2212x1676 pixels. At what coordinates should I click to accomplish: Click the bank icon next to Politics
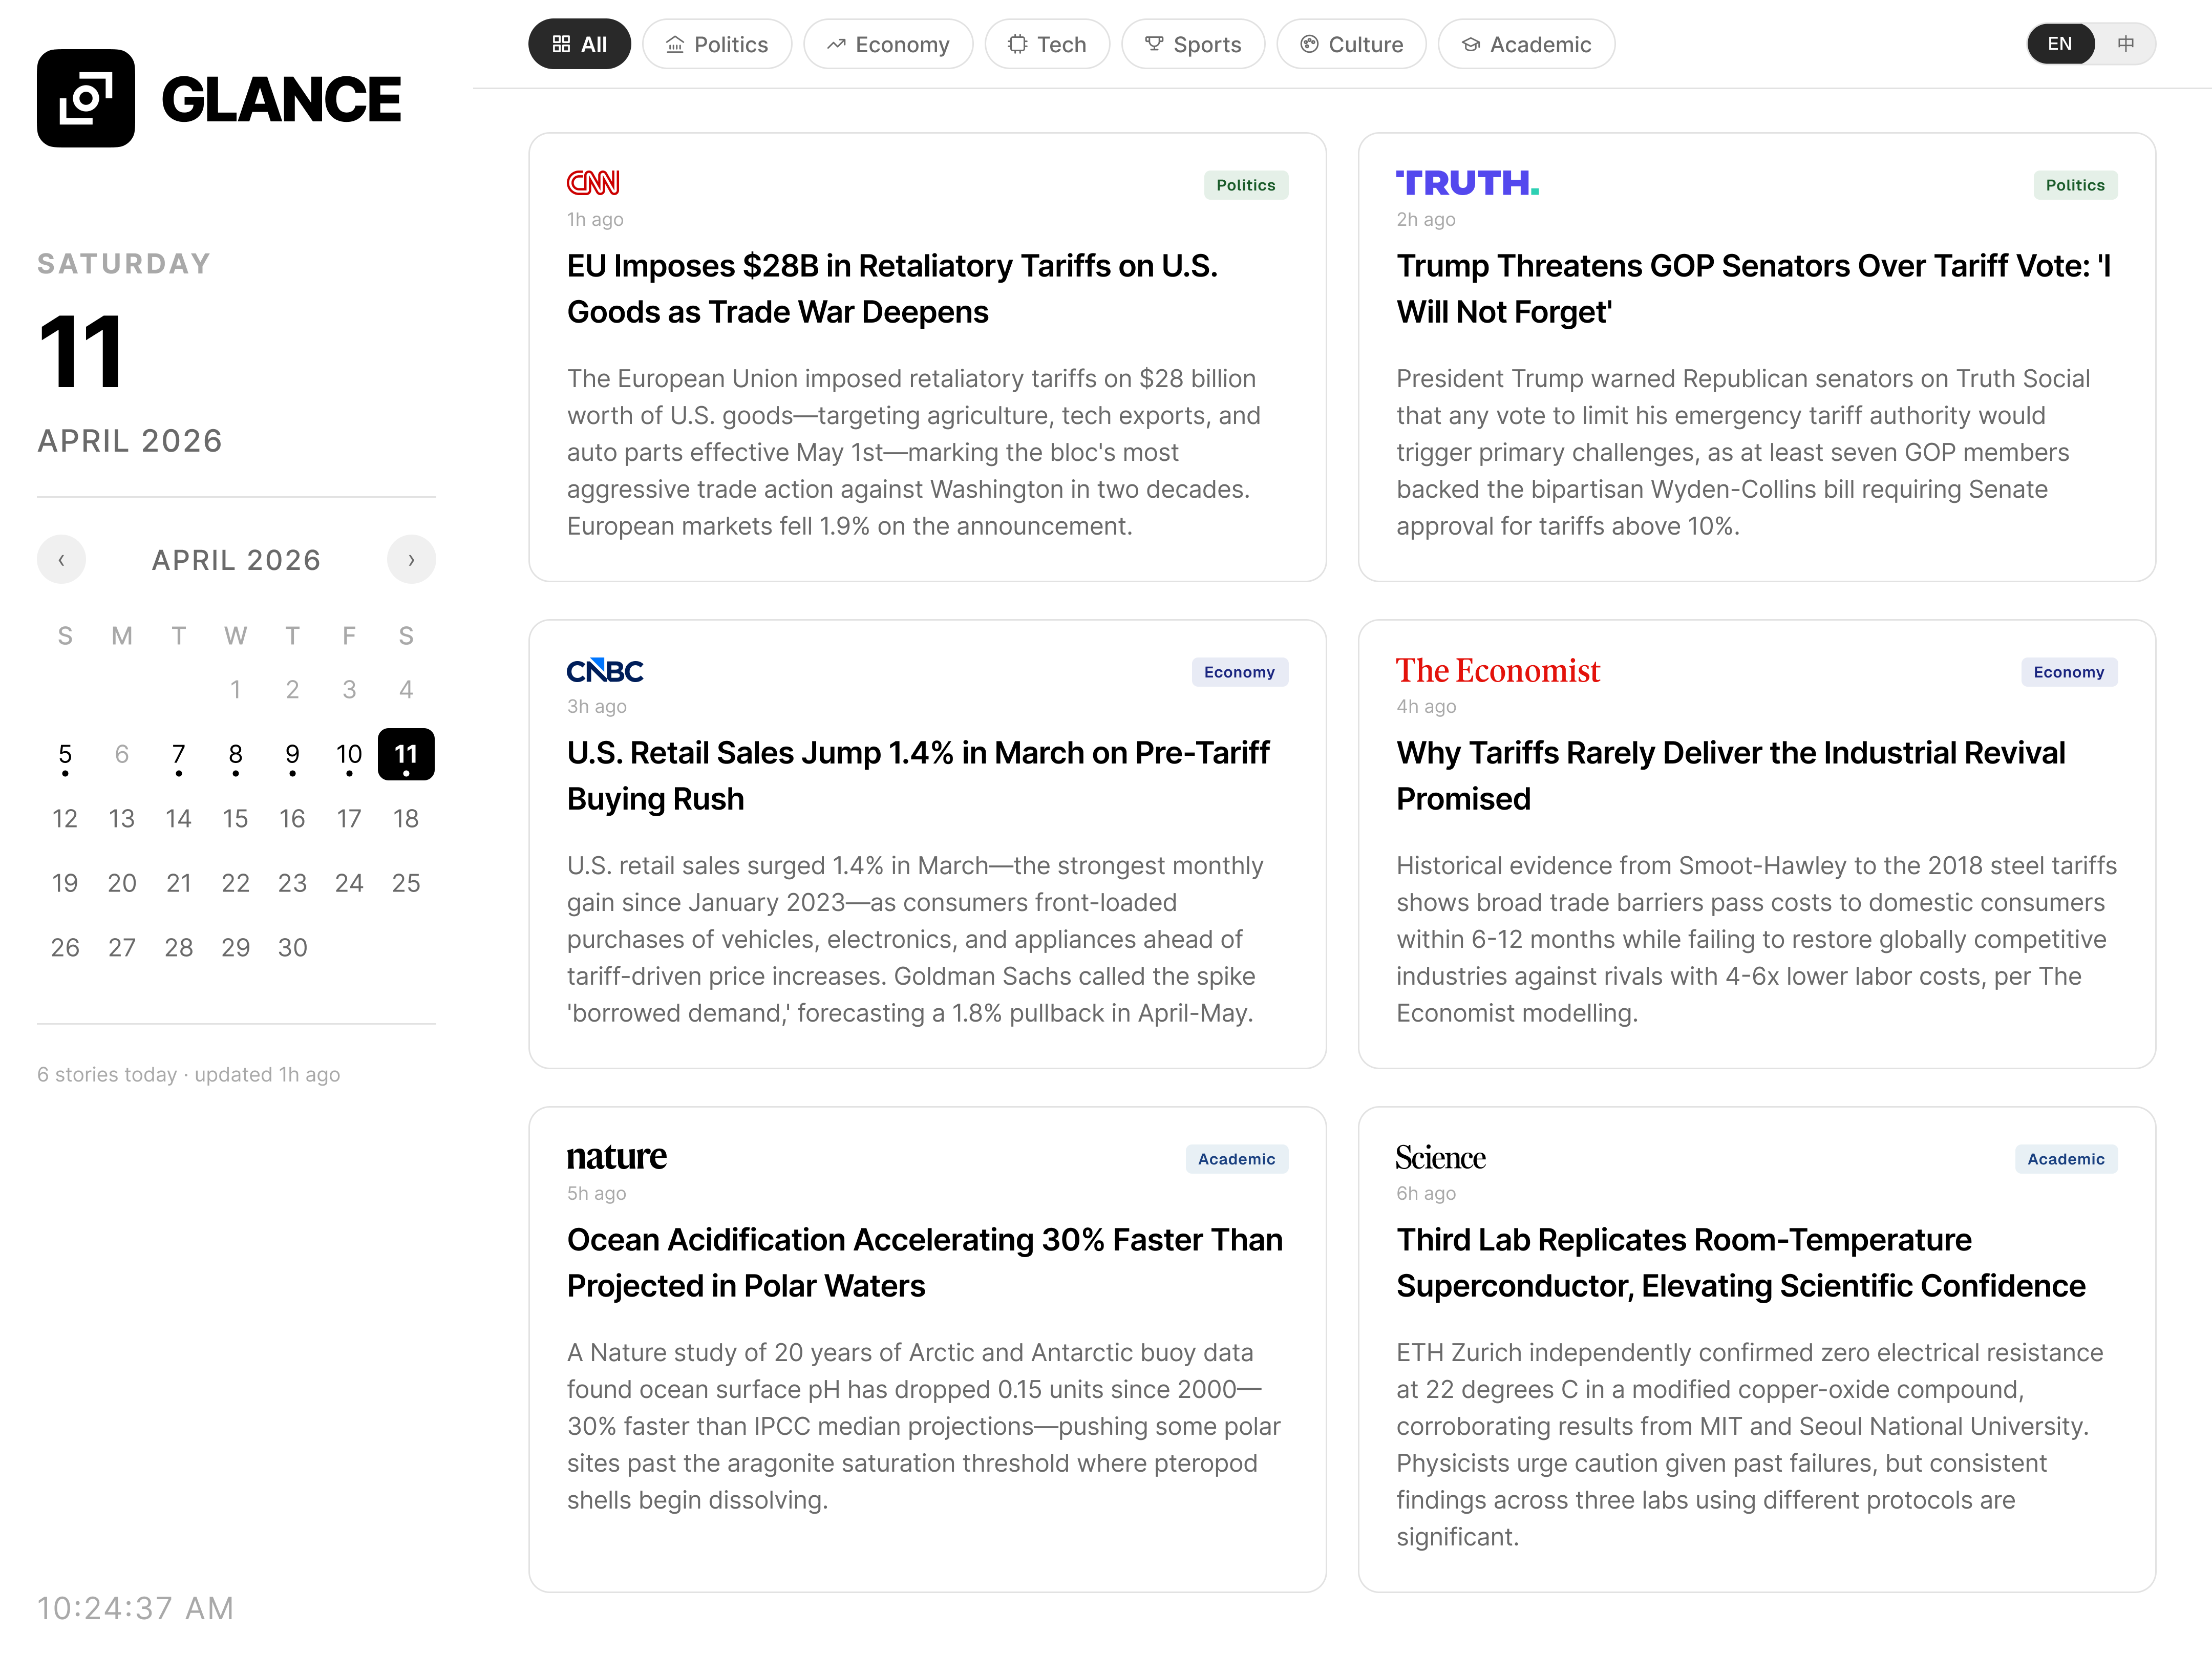point(676,43)
